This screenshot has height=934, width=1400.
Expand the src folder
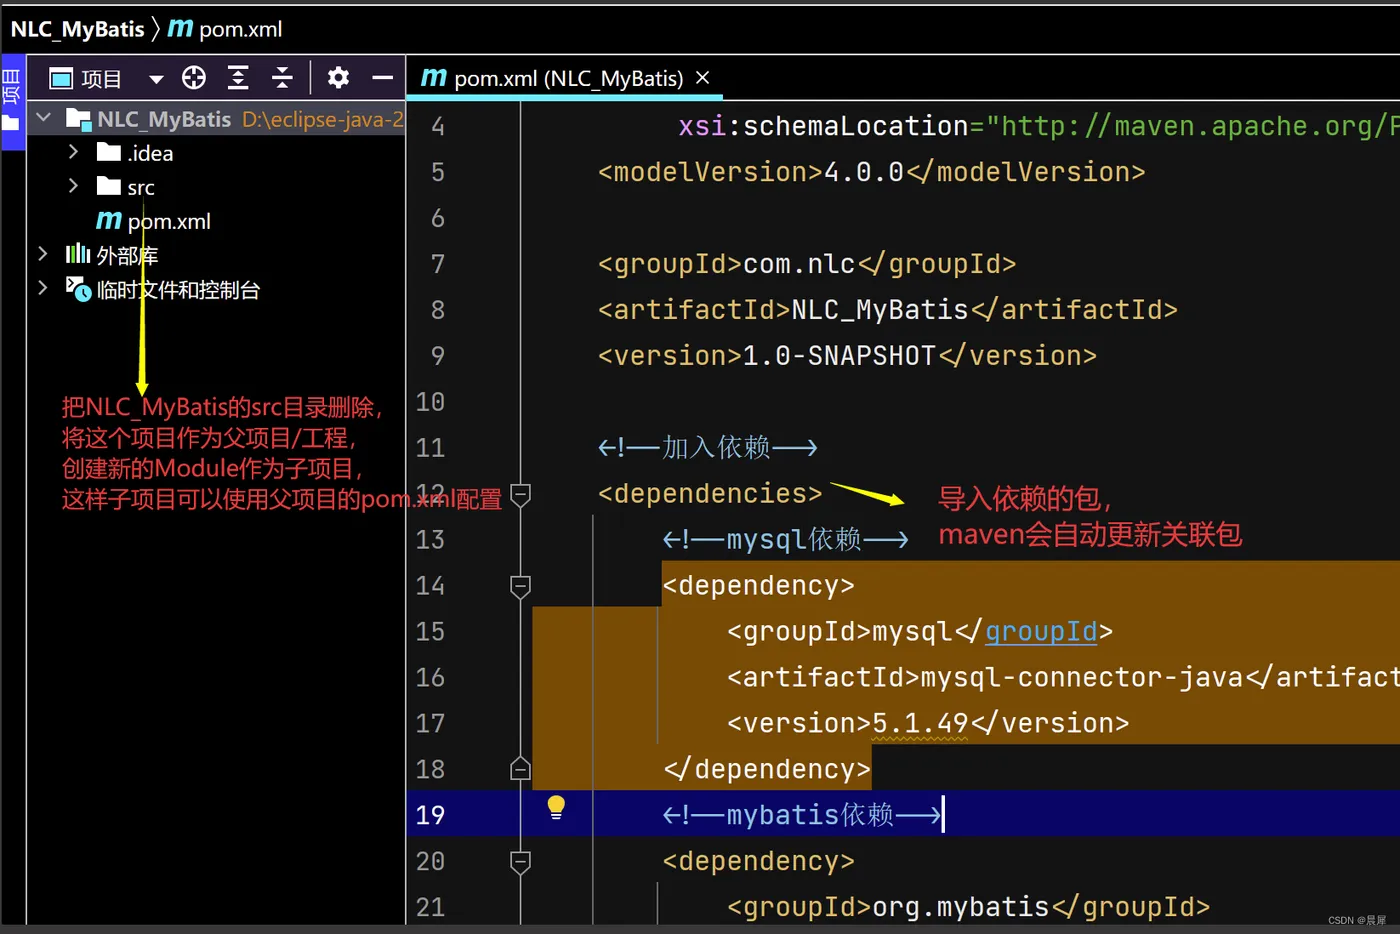[73, 186]
